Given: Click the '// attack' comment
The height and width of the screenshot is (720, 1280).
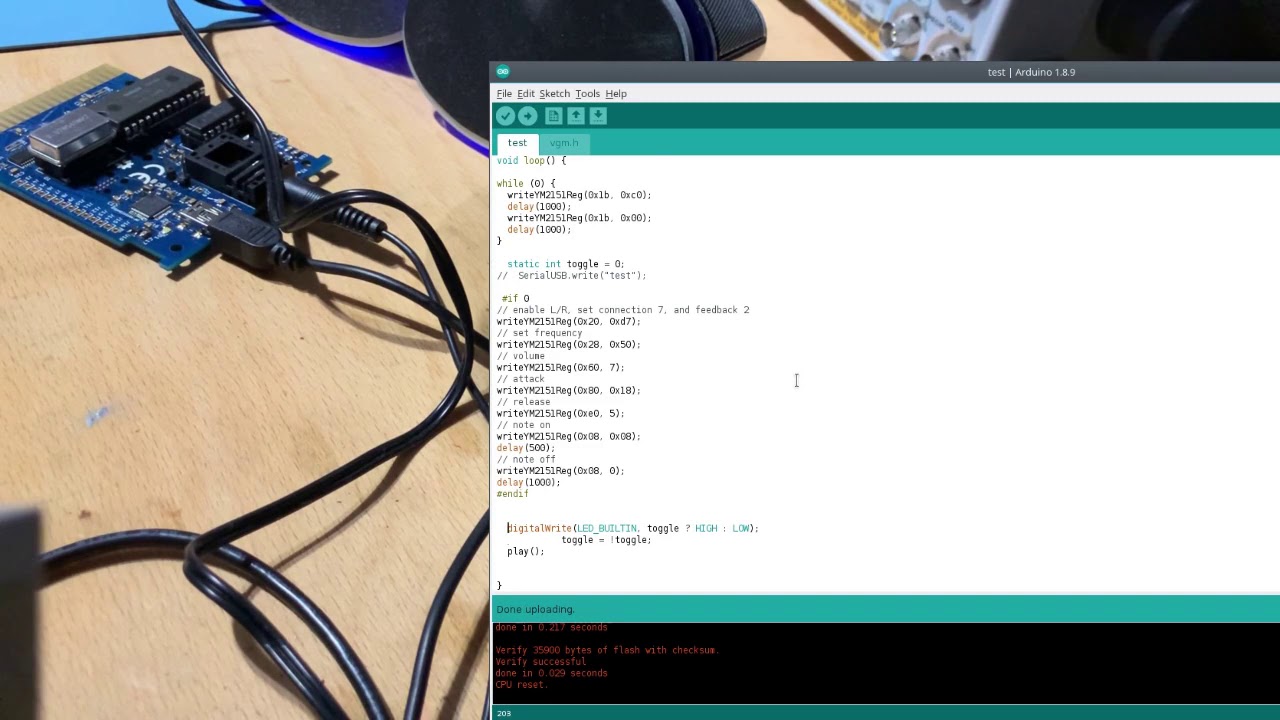Looking at the screenshot, I should click(x=520, y=379).
